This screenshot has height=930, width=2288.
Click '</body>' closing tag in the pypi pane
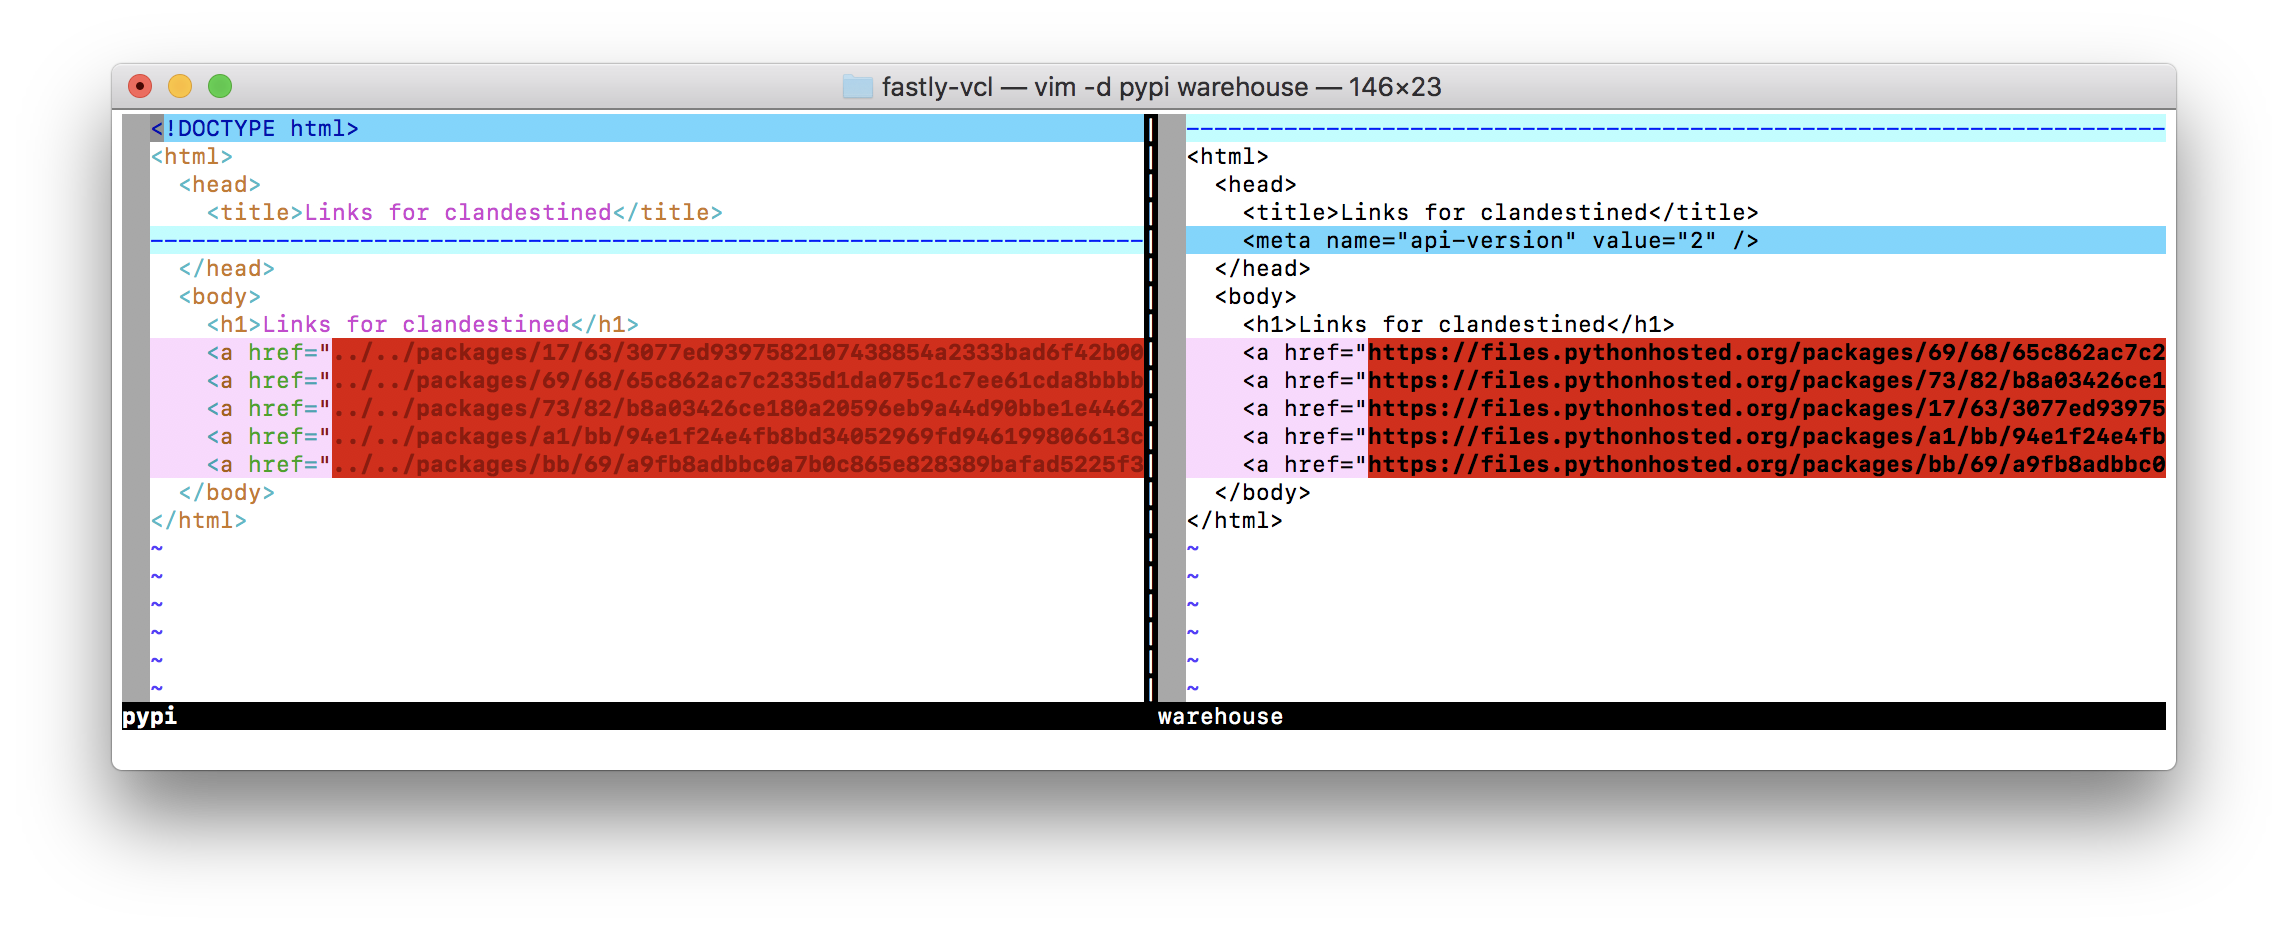227,492
